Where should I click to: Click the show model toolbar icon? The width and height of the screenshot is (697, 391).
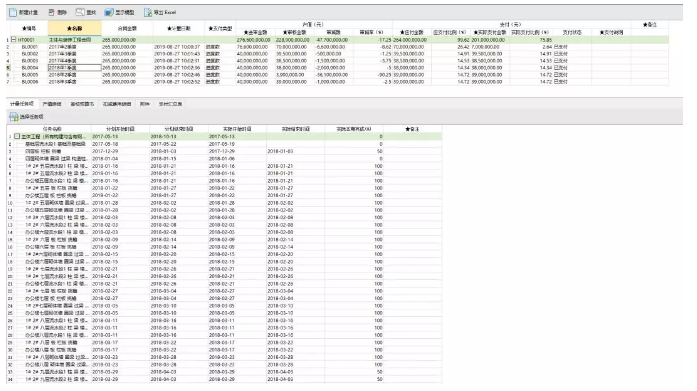(109, 12)
